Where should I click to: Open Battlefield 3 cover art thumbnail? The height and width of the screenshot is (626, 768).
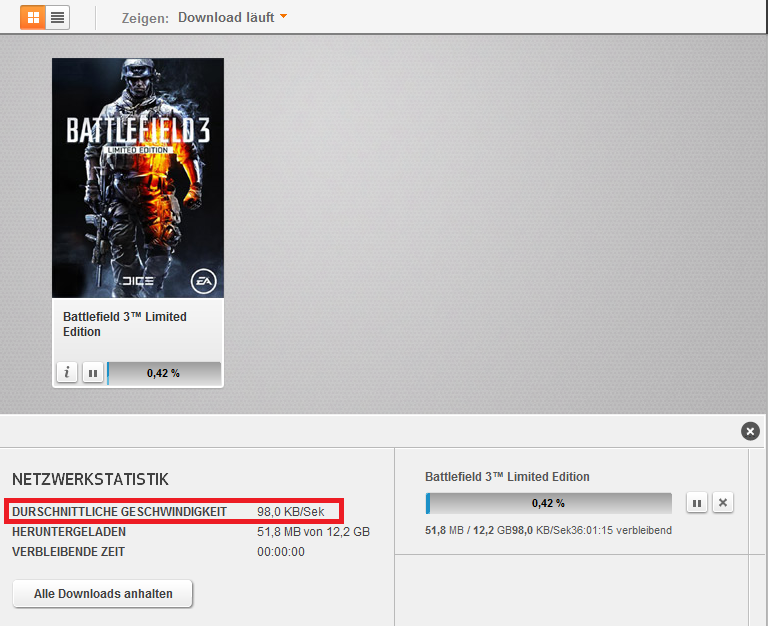click(138, 178)
